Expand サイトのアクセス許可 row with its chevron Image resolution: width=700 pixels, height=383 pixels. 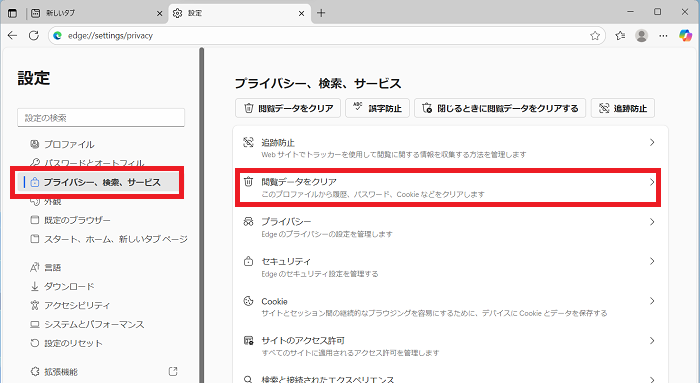pyautogui.click(x=652, y=341)
